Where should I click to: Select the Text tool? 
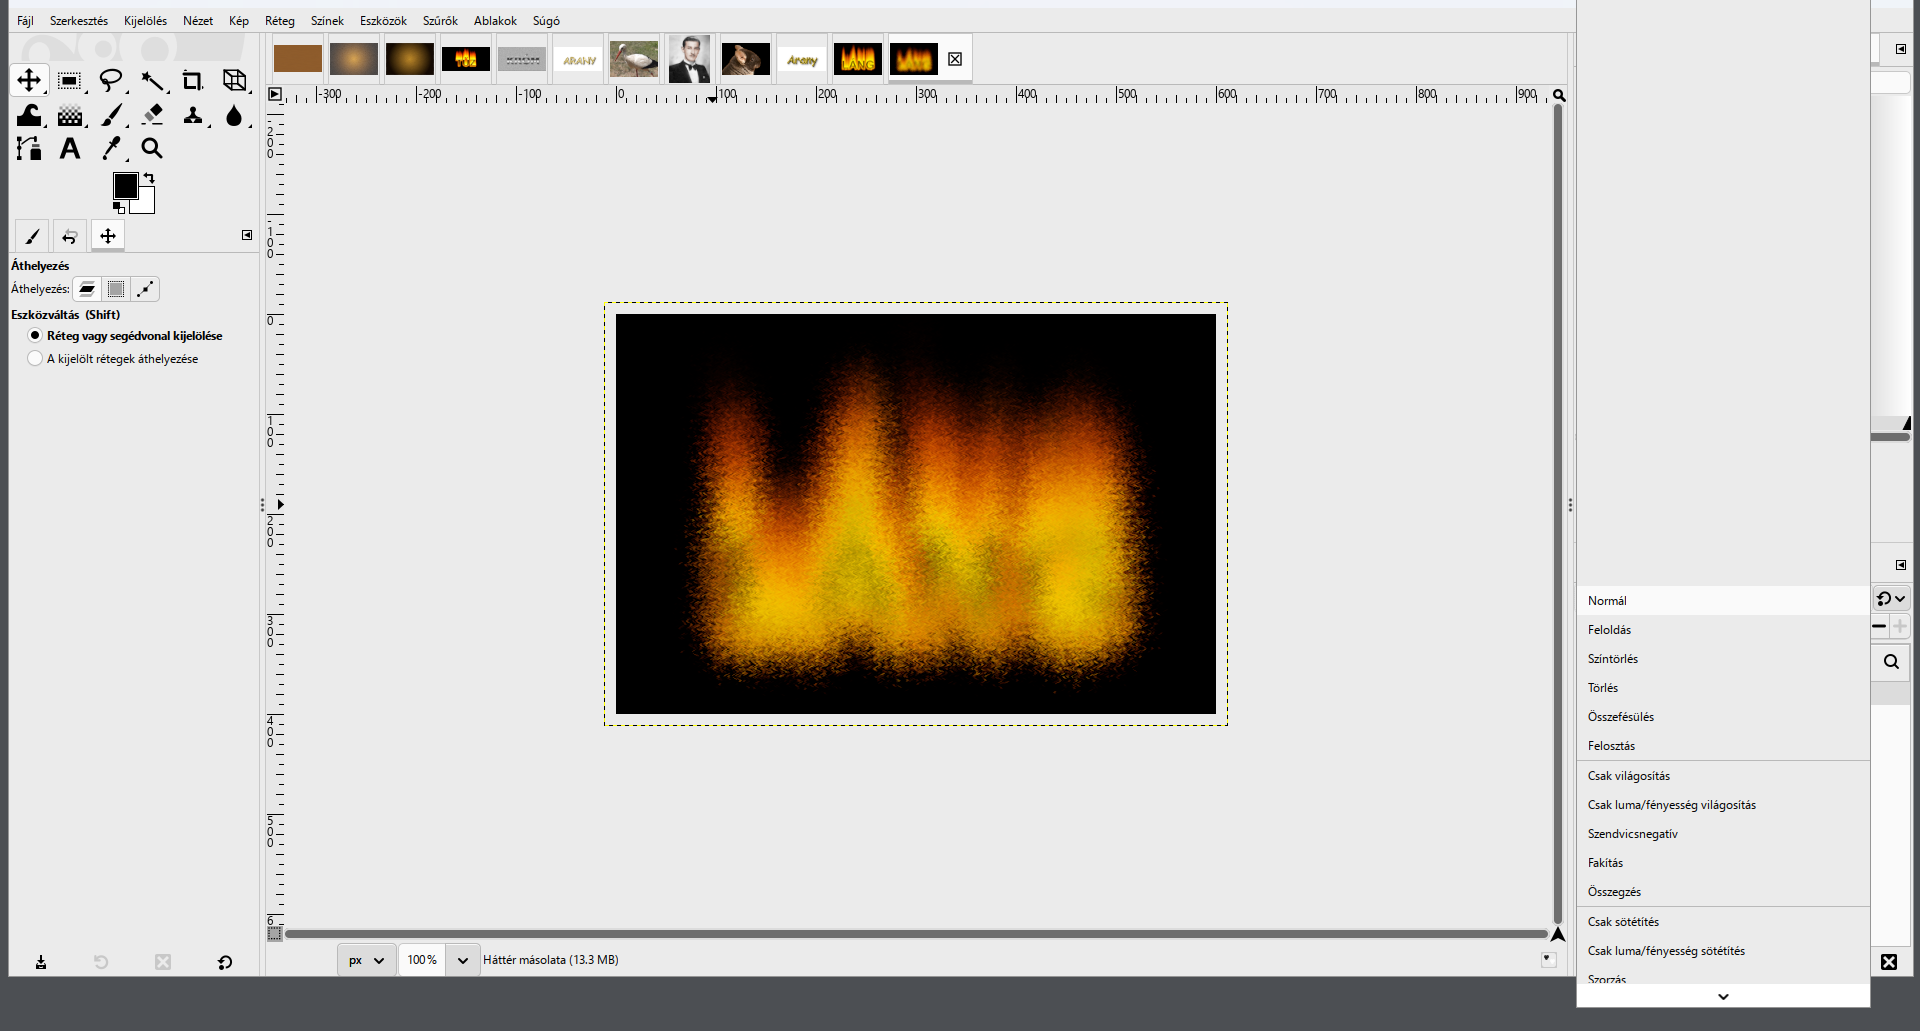(69, 149)
